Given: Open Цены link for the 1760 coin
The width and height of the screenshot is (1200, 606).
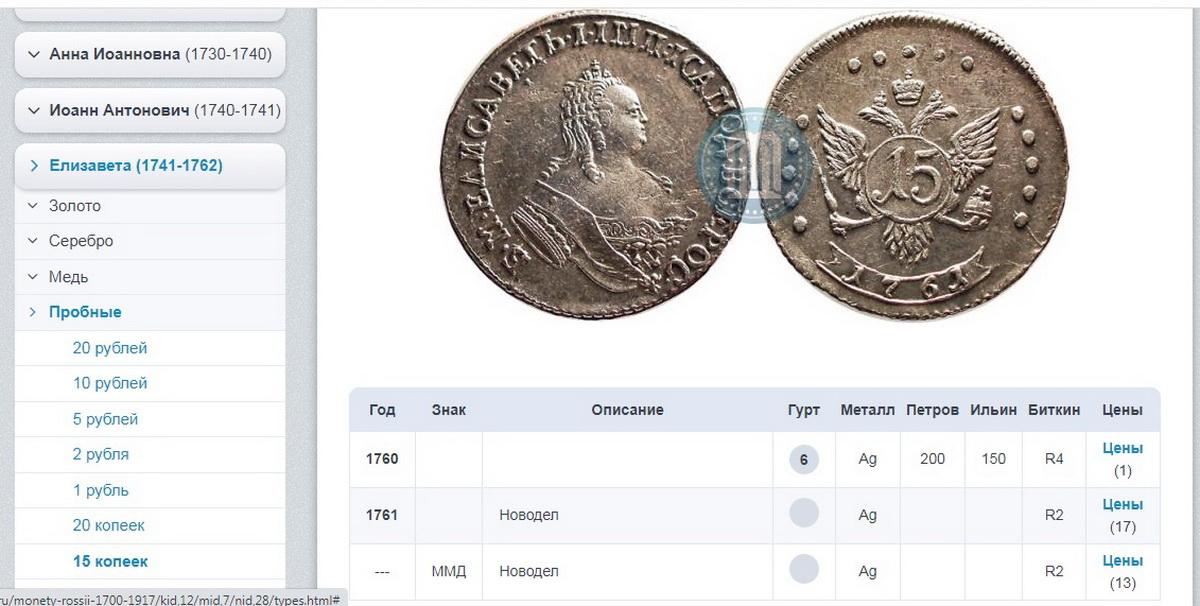Looking at the screenshot, I should 1122,448.
